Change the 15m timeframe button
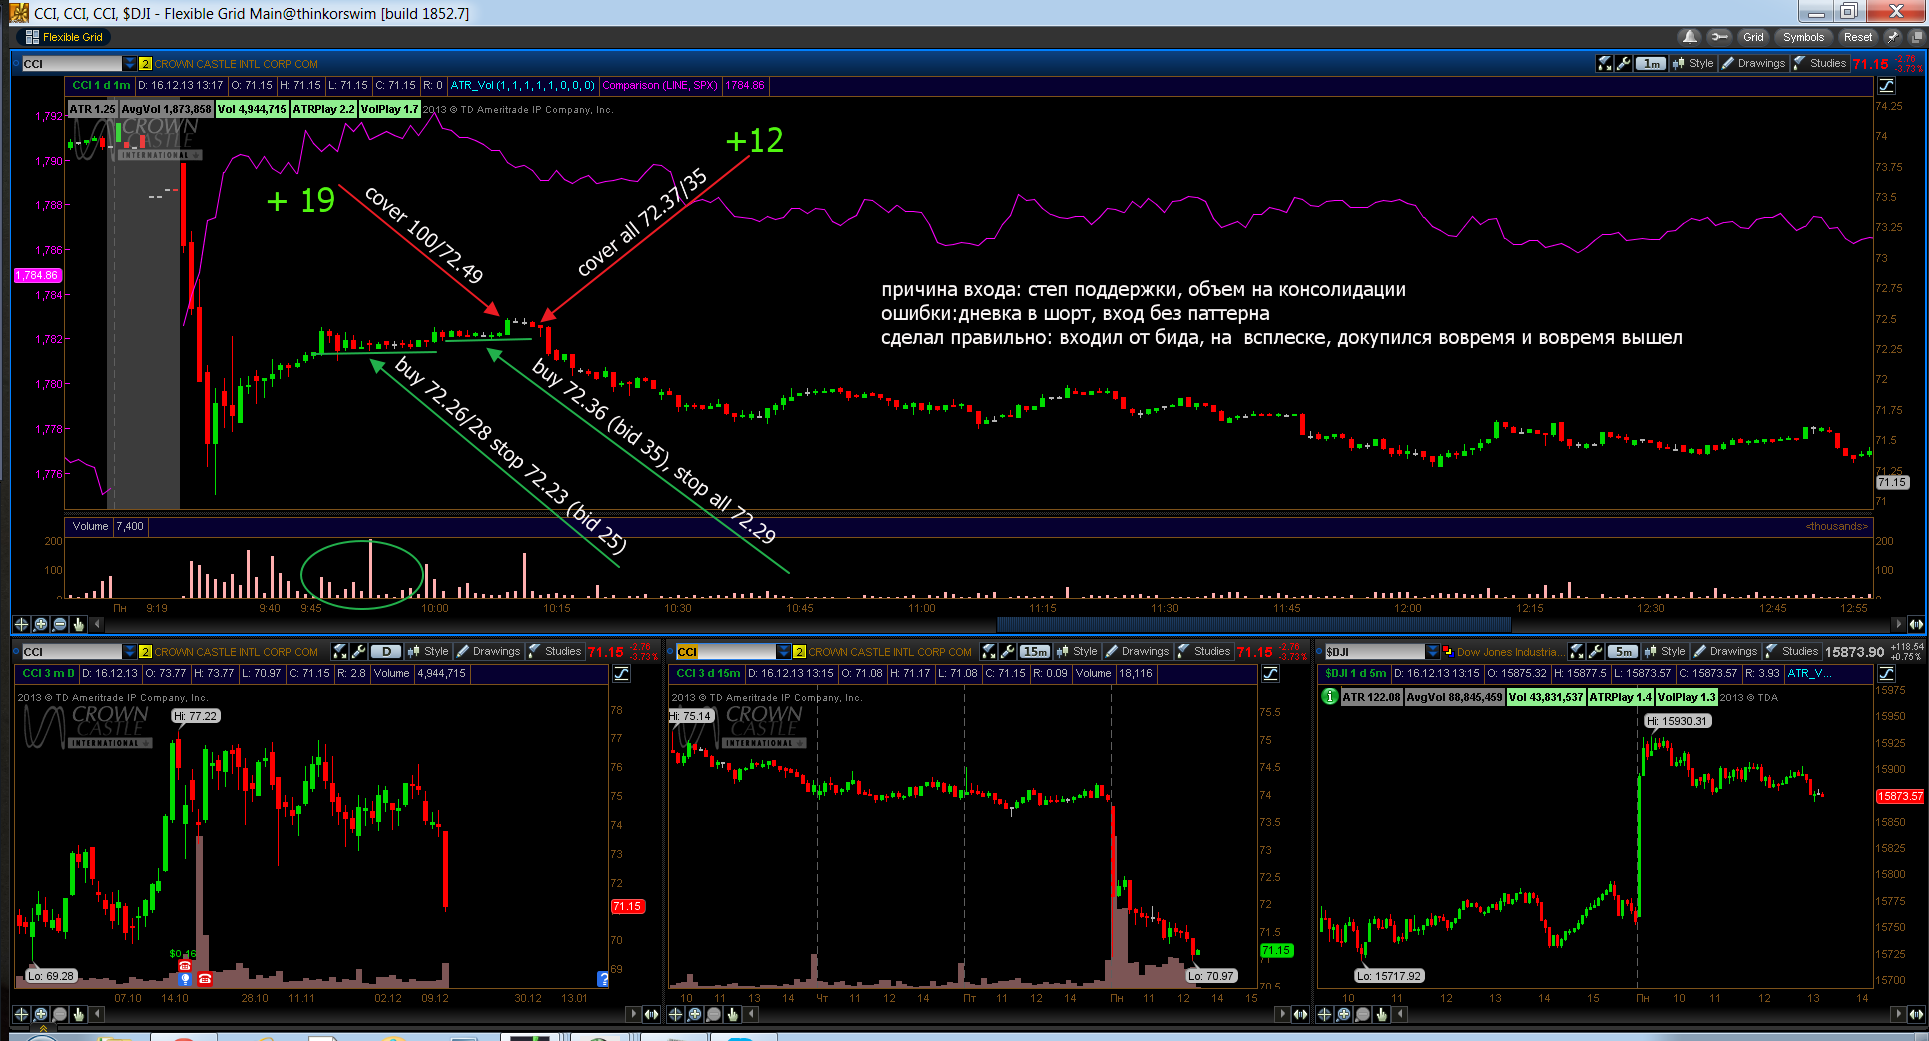This screenshot has width=1929, height=1041. tap(1035, 651)
